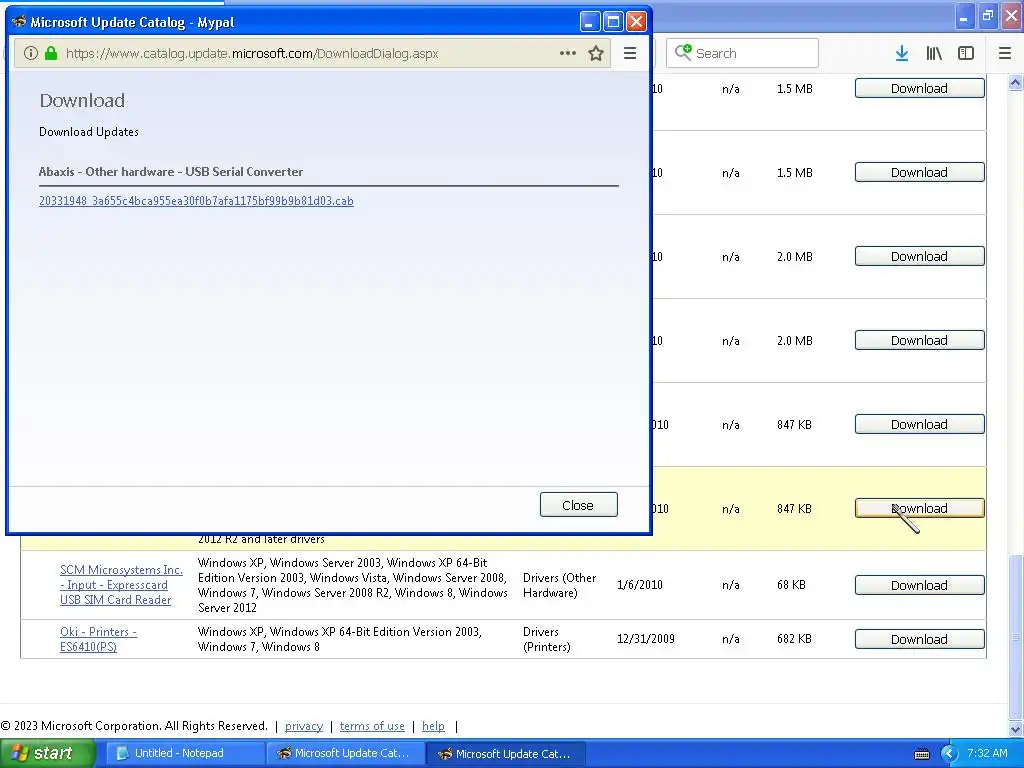This screenshot has height=768, width=1024.
Task: Open the privacy link in footer
Action: pyautogui.click(x=304, y=726)
